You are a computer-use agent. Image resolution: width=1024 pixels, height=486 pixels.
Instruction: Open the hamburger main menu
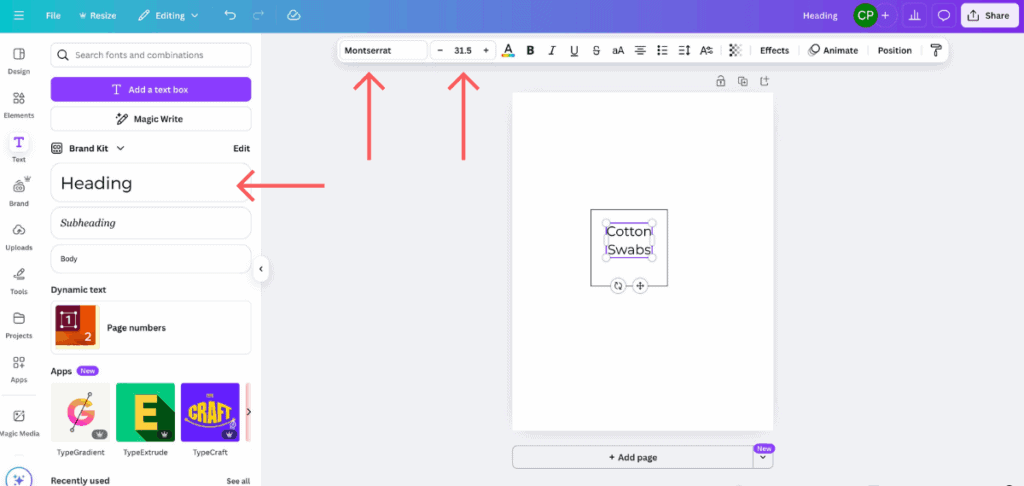point(19,16)
